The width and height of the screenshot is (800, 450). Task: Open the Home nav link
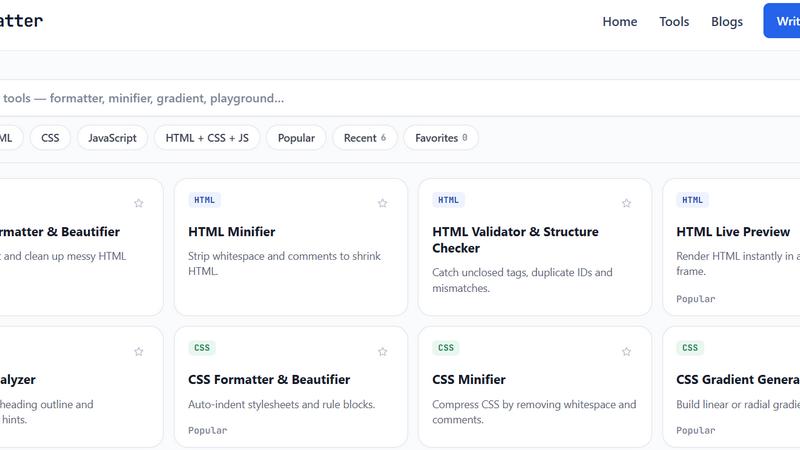pyautogui.click(x=620, y=21)
